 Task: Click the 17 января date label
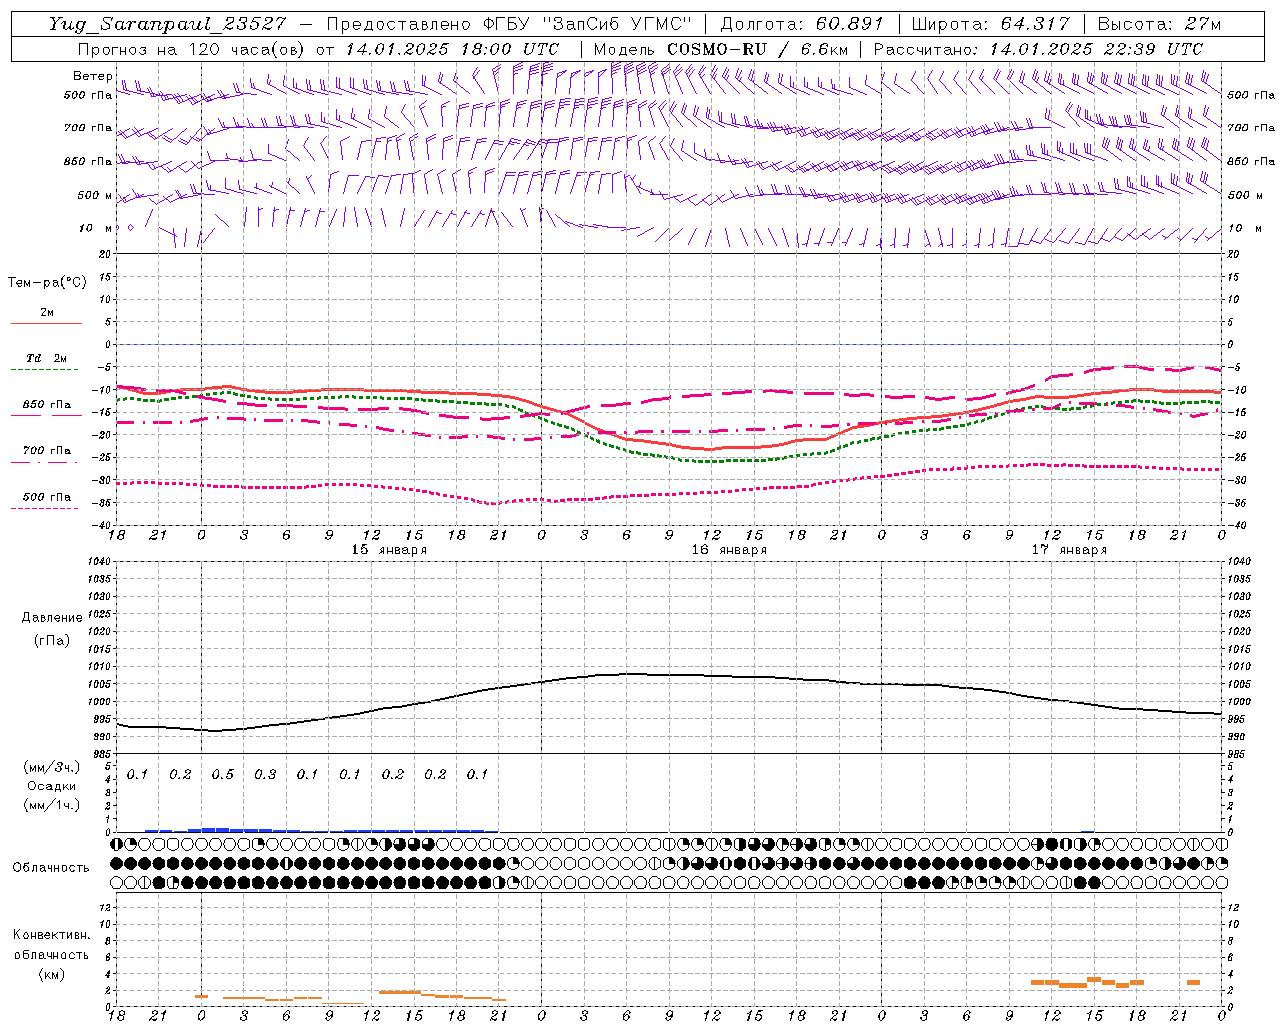(x=1069, y=550)
